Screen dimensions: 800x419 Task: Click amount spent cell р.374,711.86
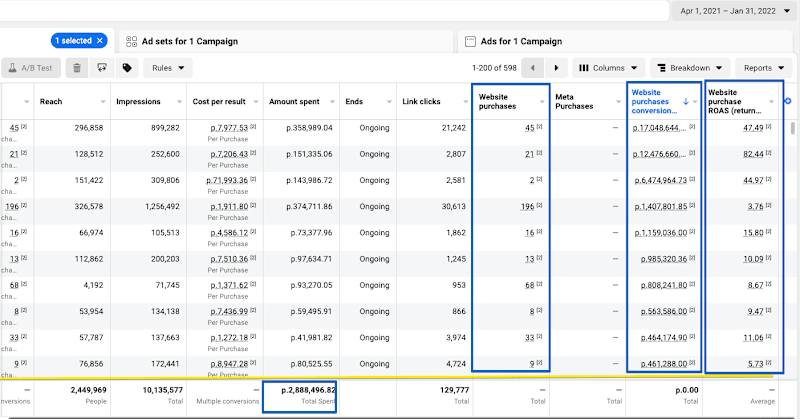[309, 207]
